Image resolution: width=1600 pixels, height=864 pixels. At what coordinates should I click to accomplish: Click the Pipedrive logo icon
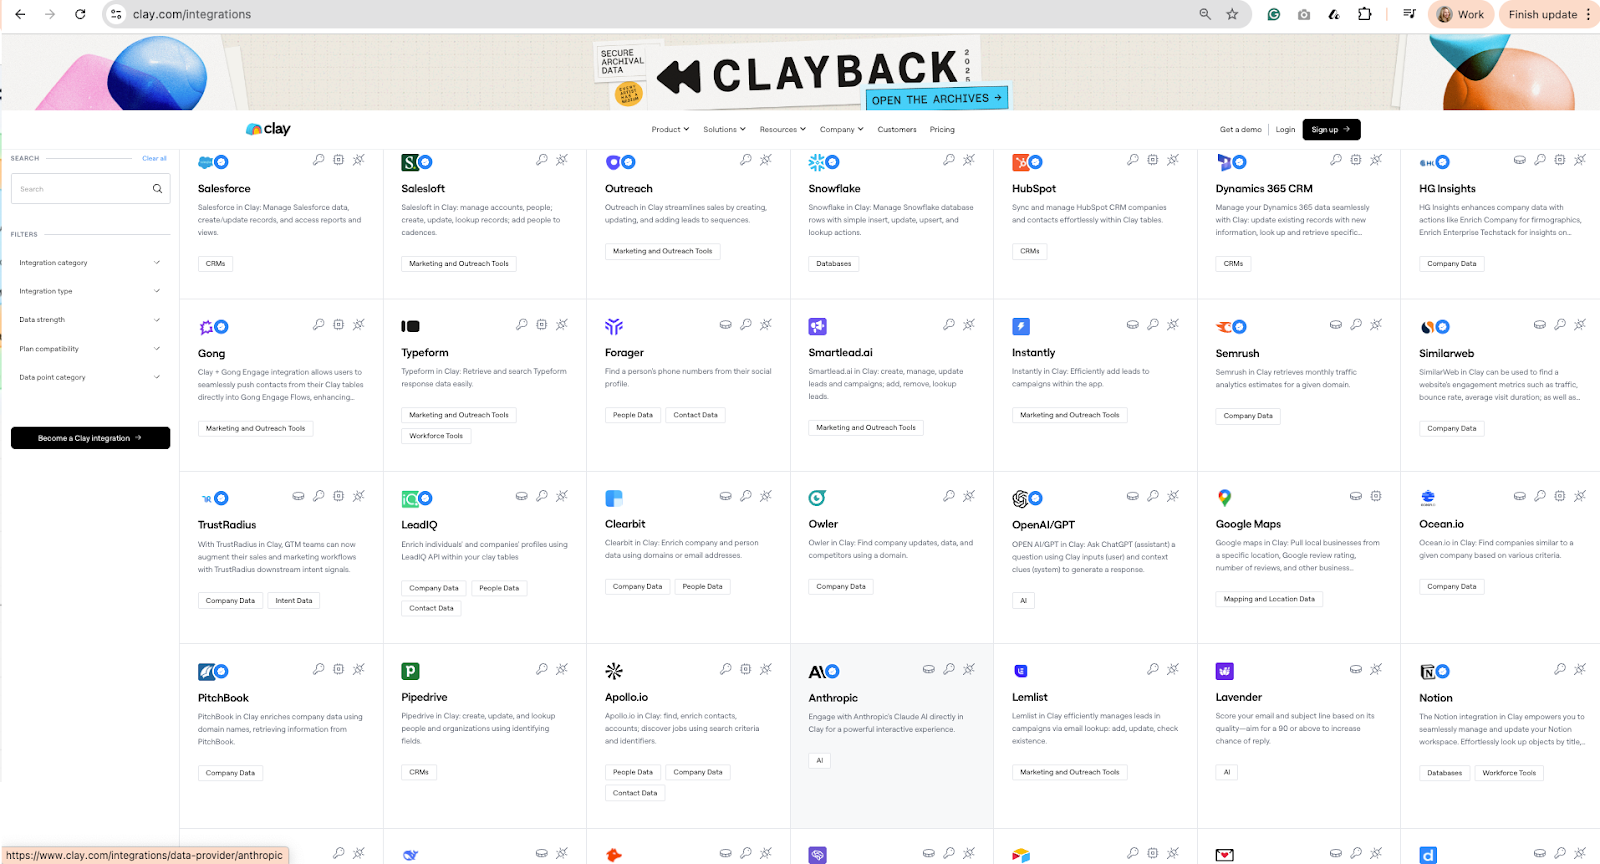[x=410, y=671]
